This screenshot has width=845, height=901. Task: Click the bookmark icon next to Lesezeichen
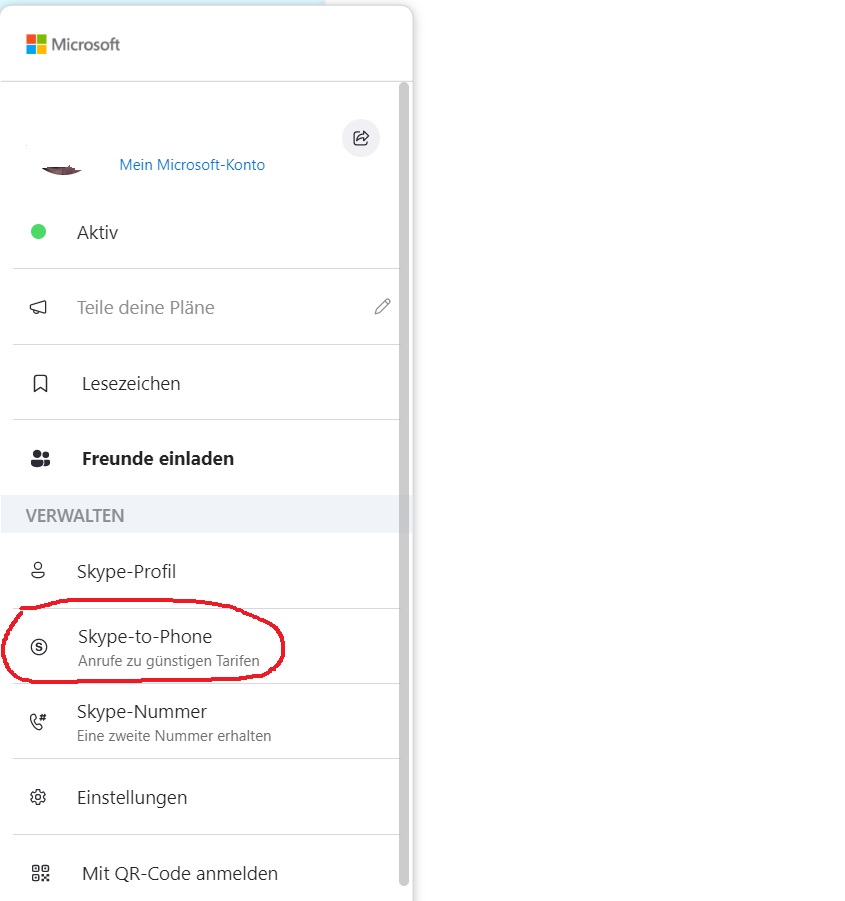[40, 384]
